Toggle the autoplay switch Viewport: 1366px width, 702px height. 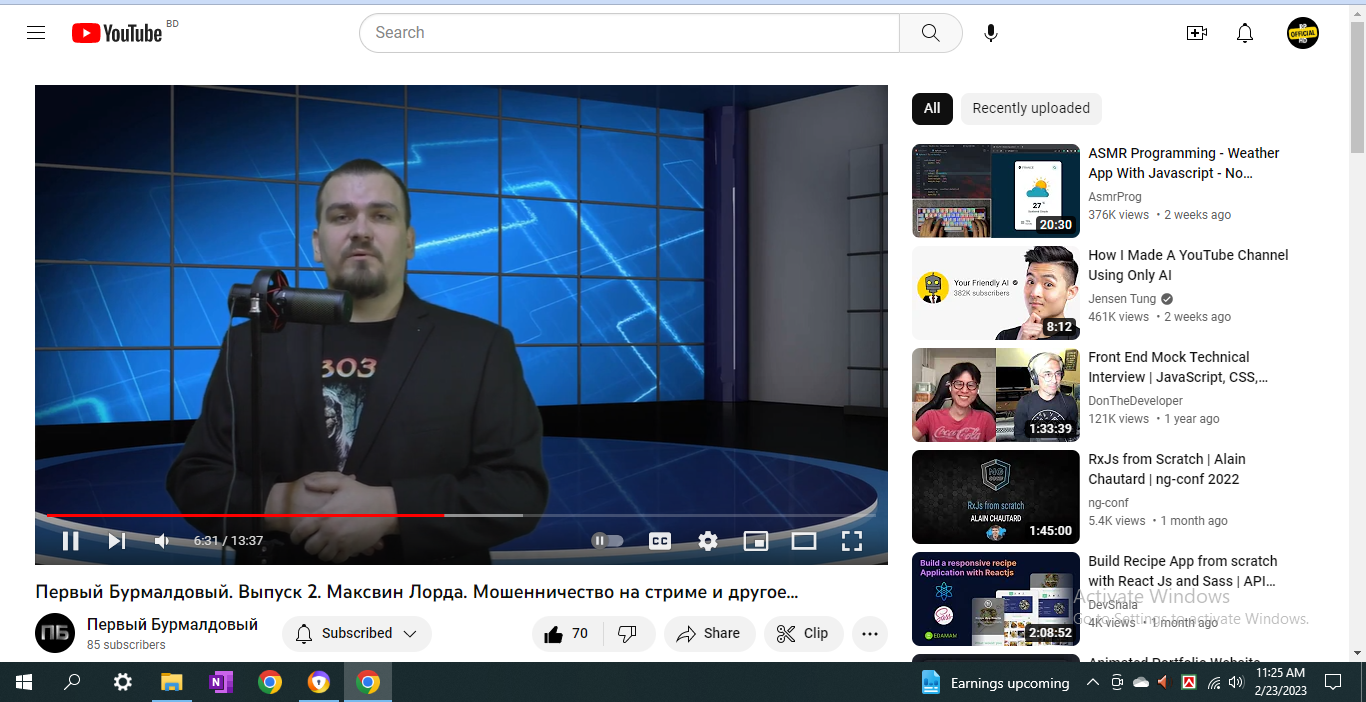pos(607,541)
